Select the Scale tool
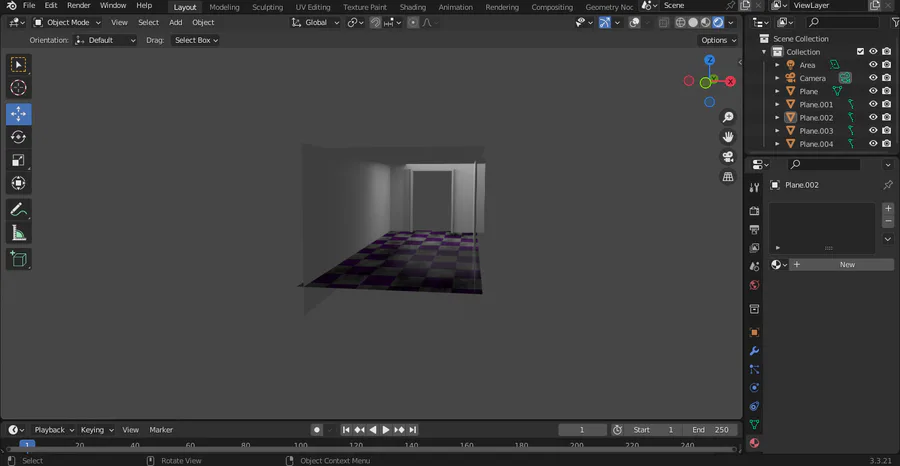The width and height of the screenshot is (900, 466). 18,160
